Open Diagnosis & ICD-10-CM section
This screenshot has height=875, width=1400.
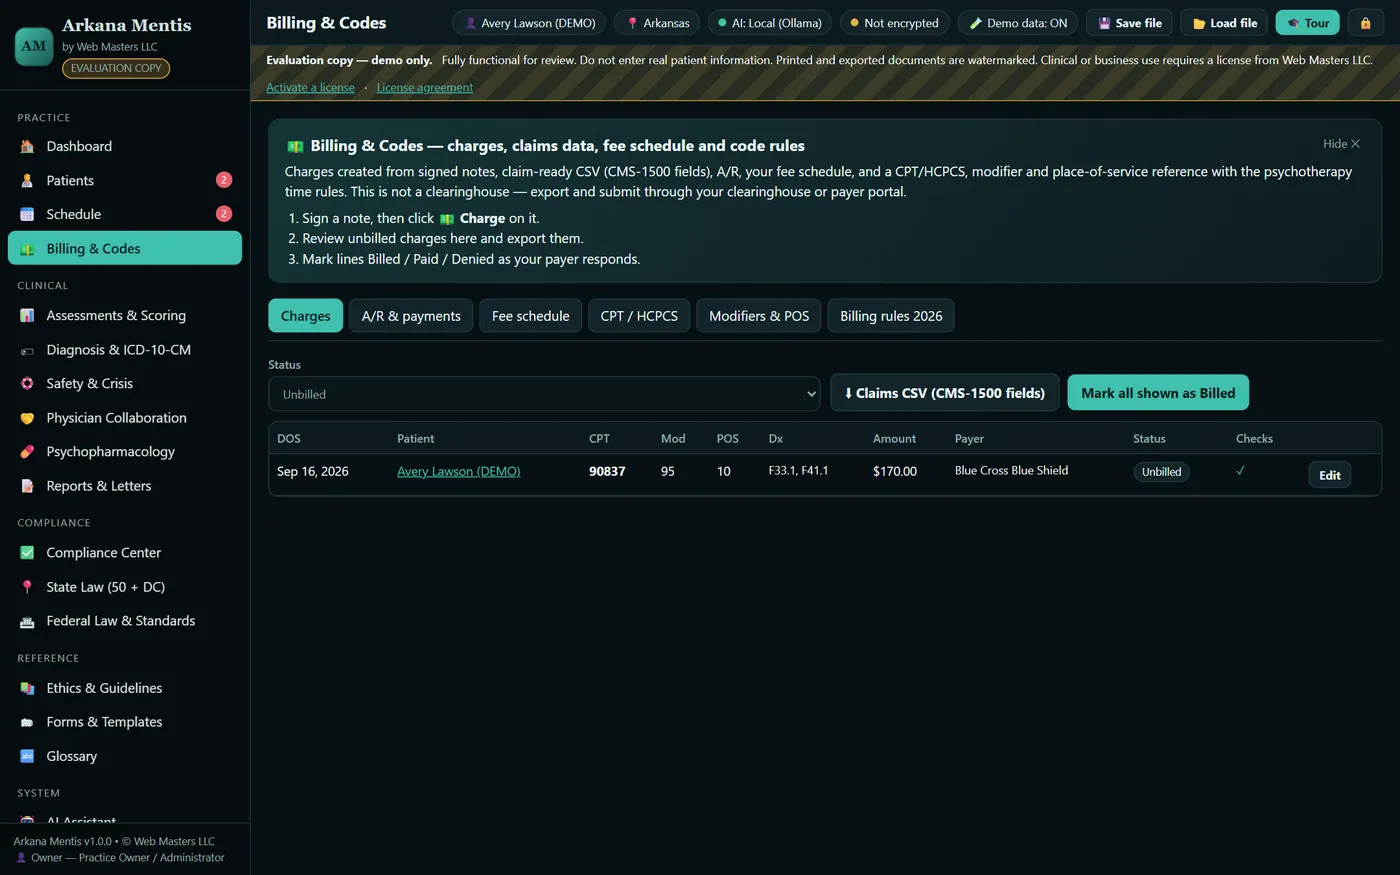125,350
